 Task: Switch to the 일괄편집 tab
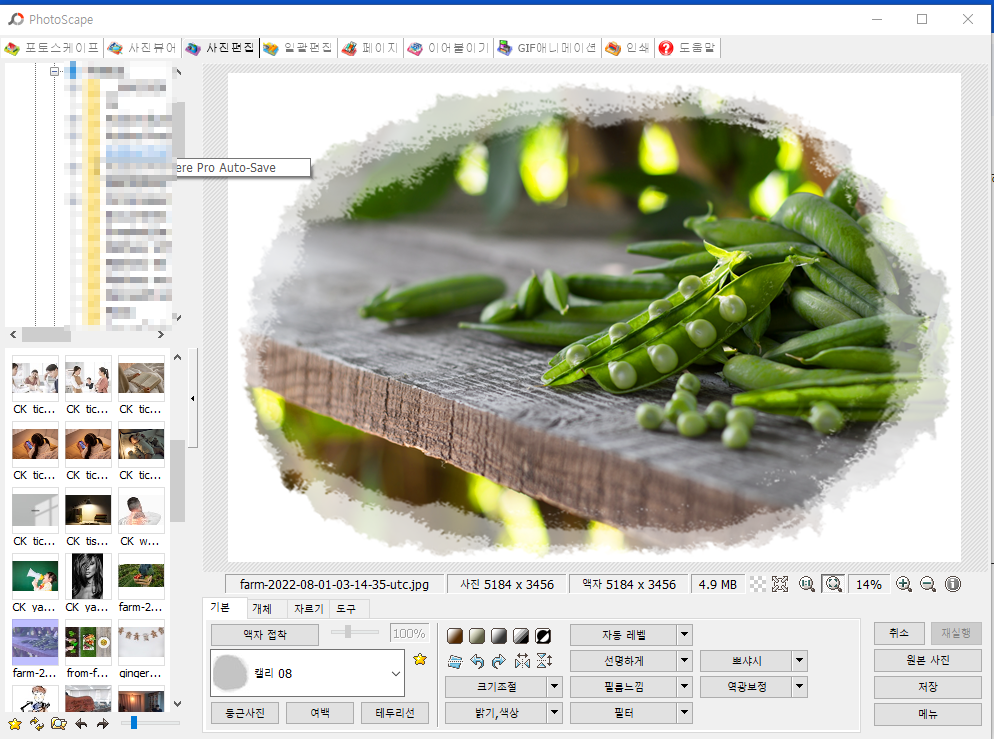coord(299,48)
